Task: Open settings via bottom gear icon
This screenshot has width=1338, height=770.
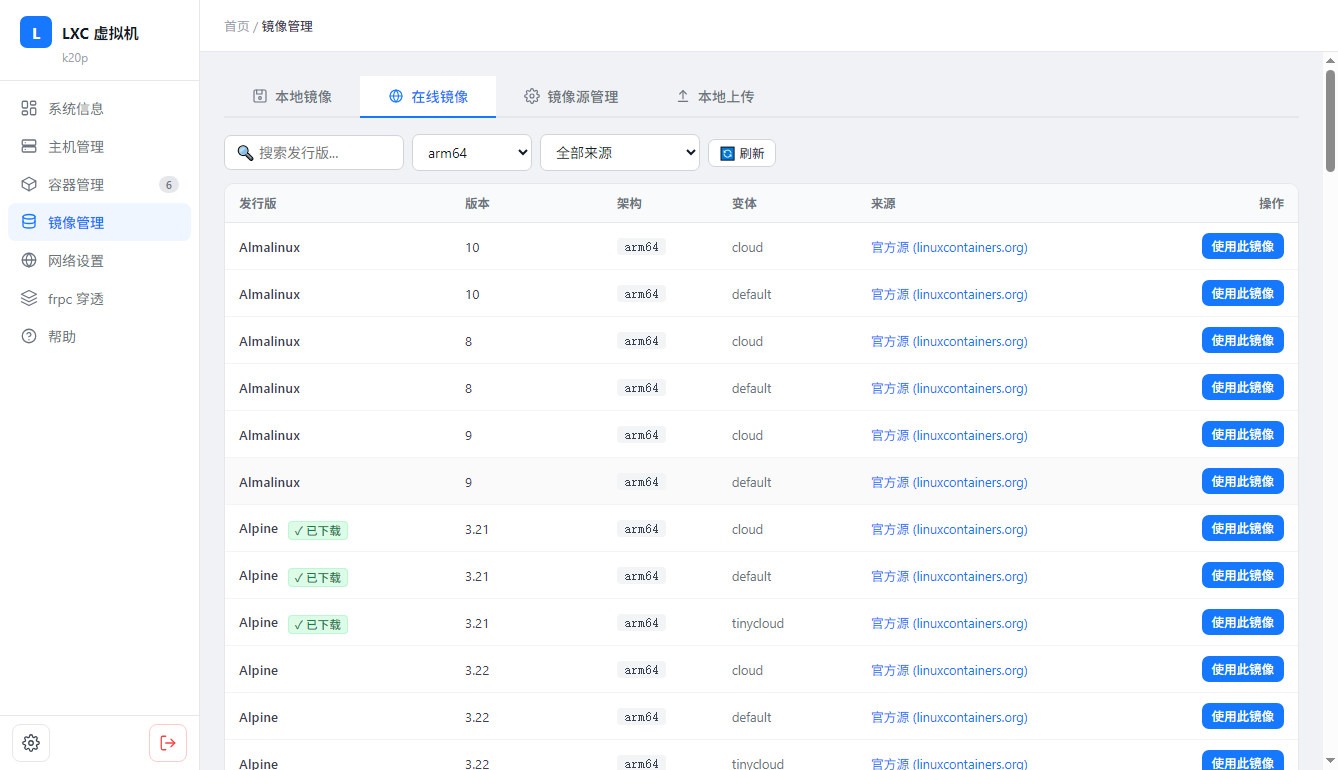Action: (x=31, y=743)
